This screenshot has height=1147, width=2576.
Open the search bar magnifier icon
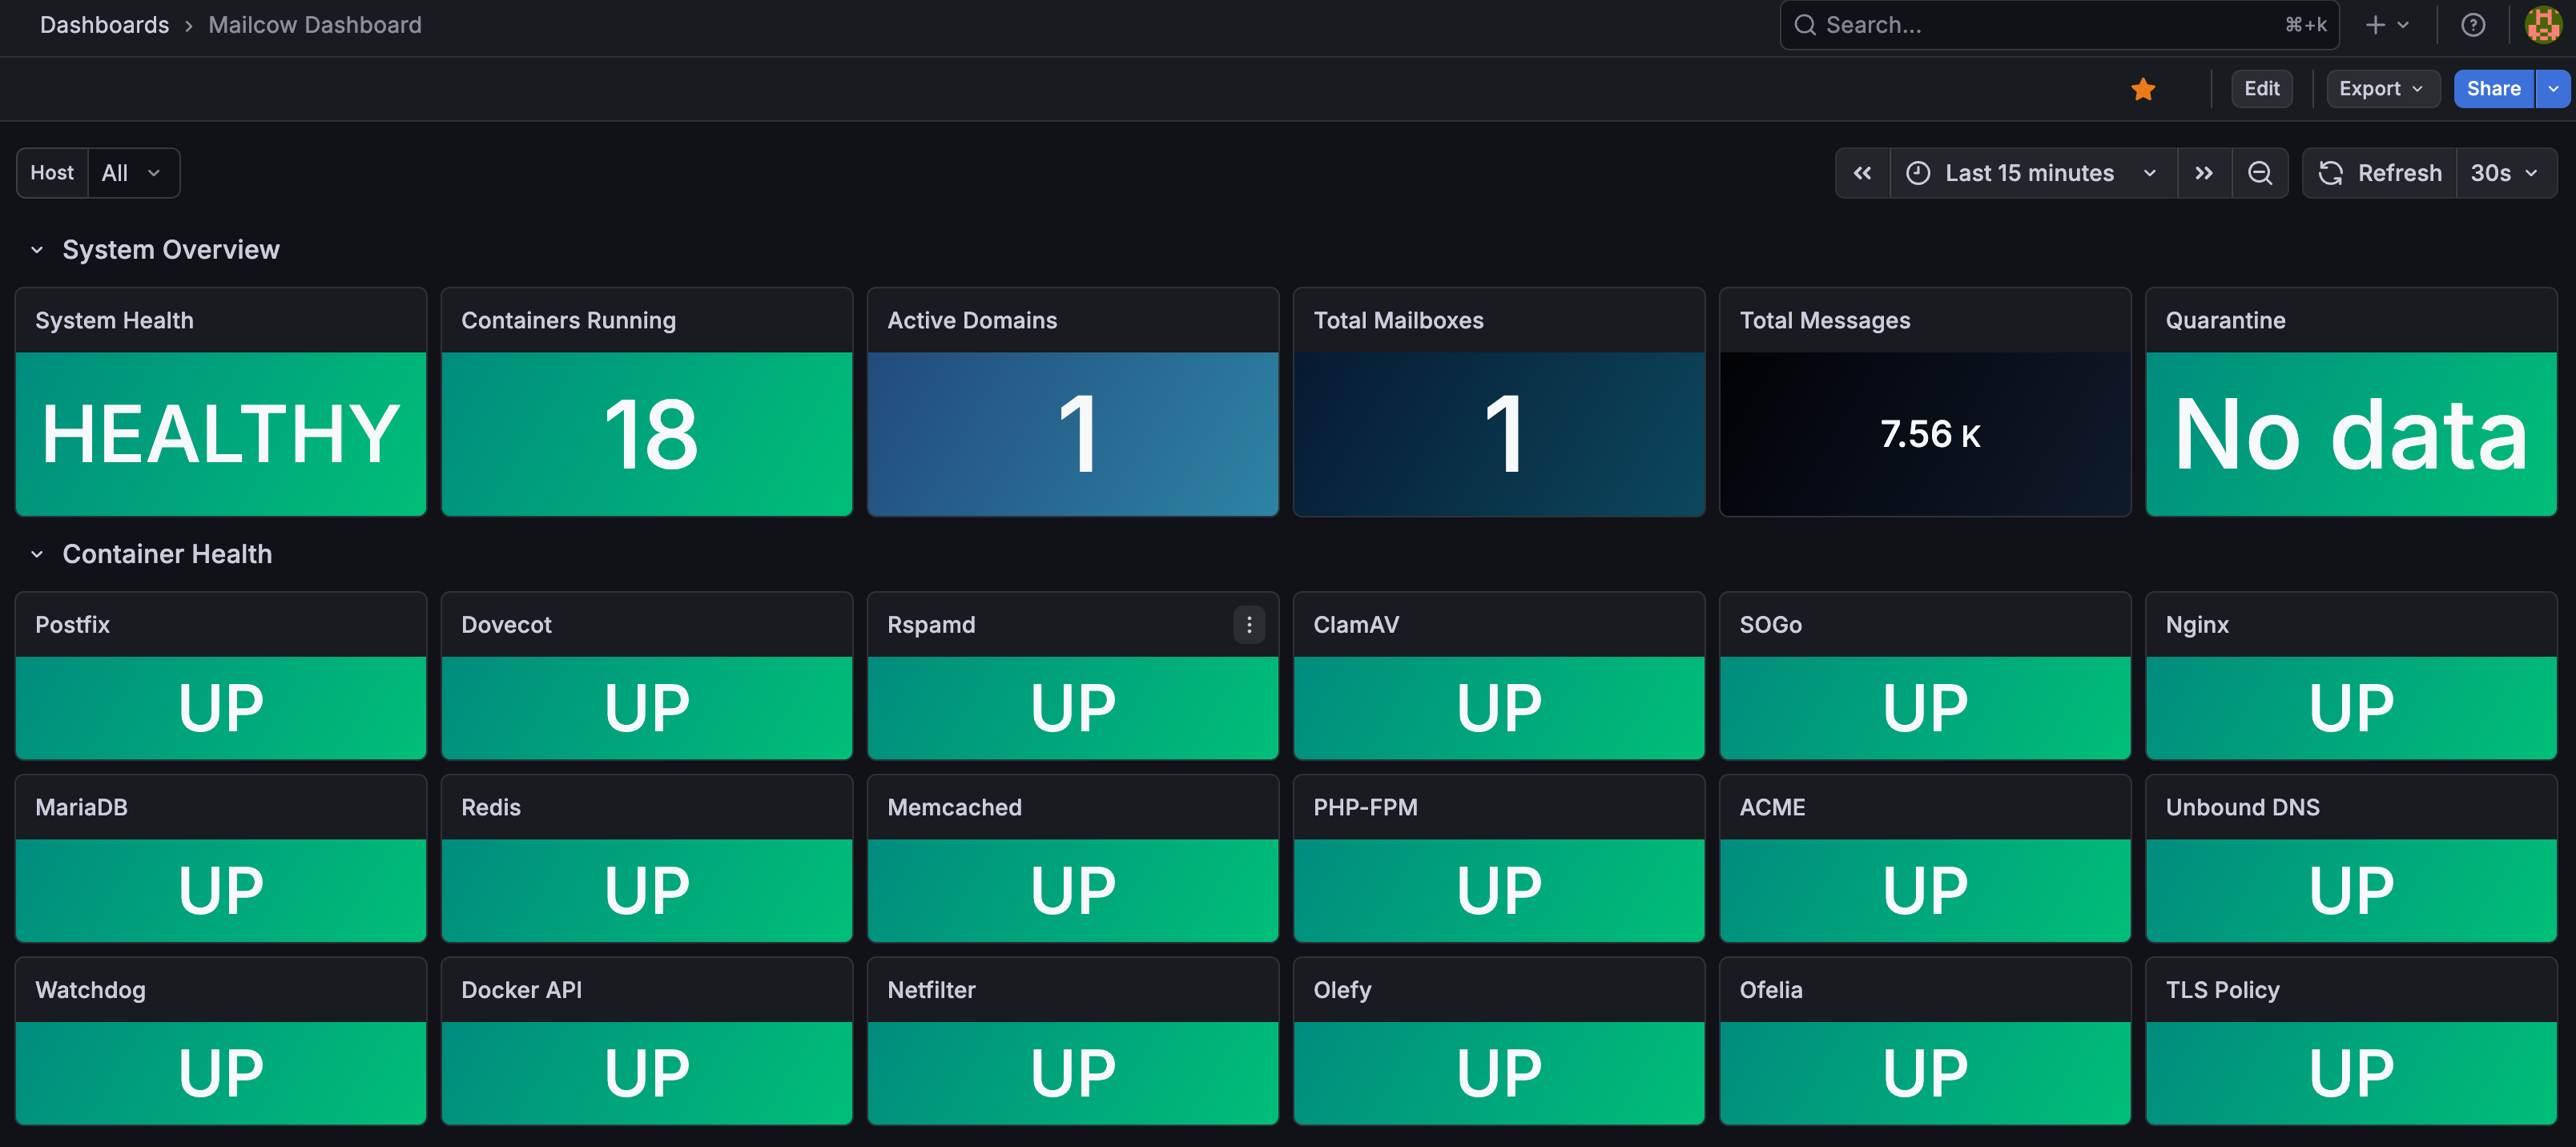click(x=1805, y=25)
